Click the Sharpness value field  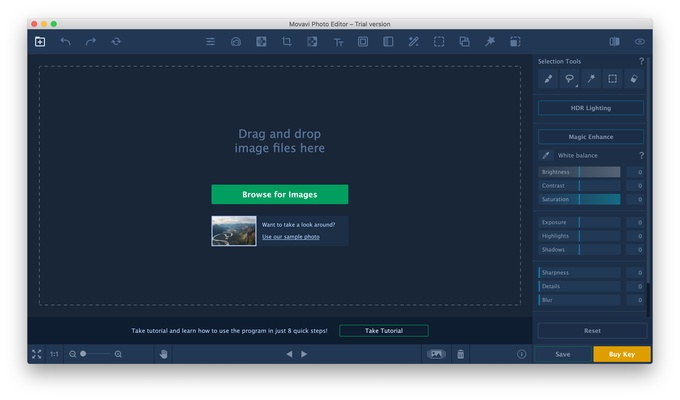[635, 273]
